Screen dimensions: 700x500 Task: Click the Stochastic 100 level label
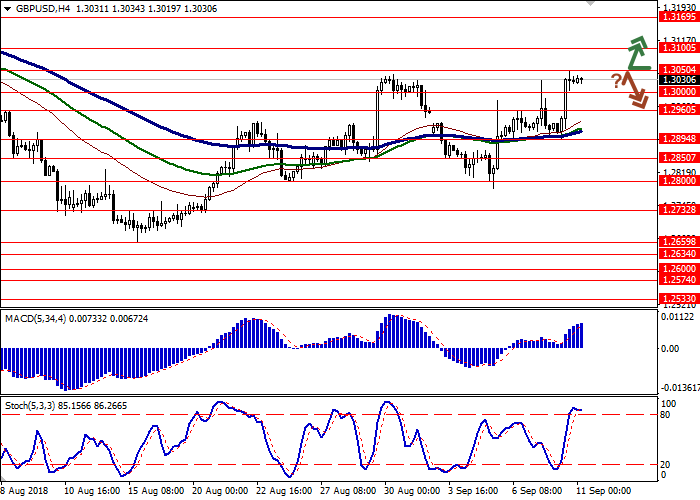668,404
